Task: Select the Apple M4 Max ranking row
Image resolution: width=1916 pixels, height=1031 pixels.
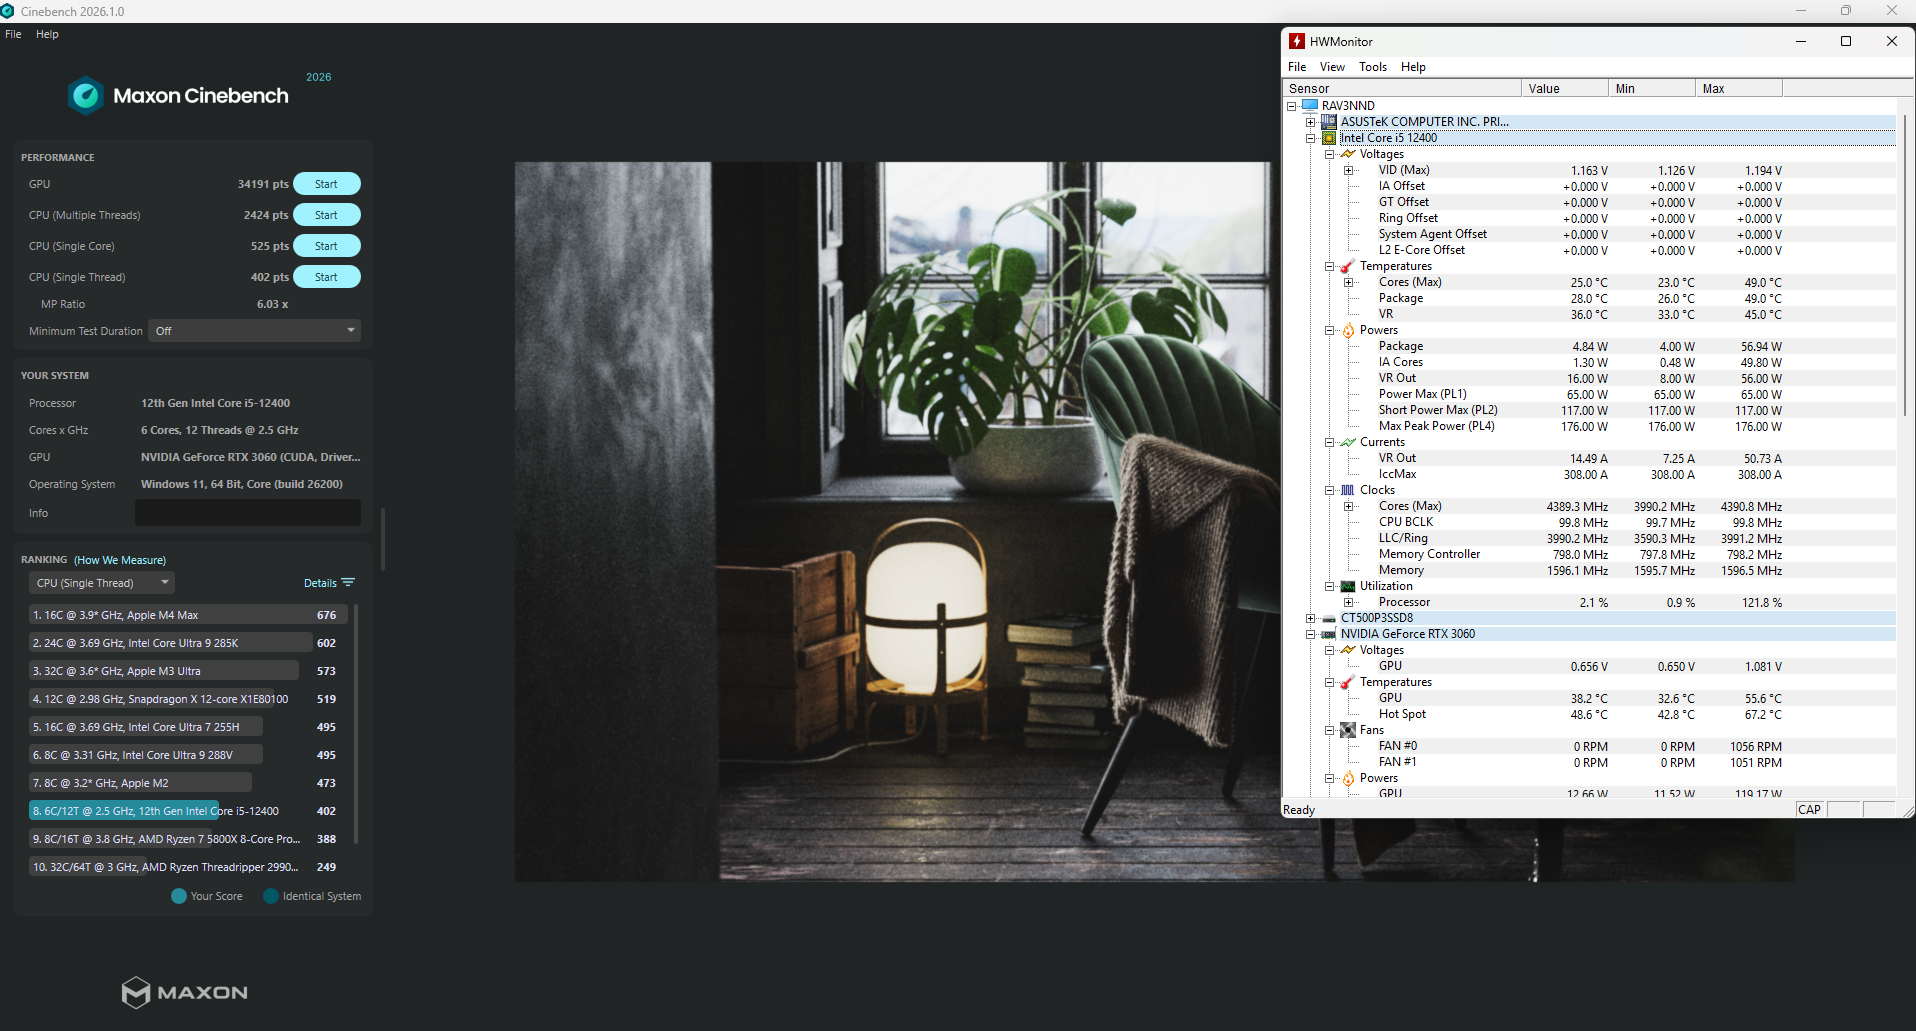Action: click(188, 615)
